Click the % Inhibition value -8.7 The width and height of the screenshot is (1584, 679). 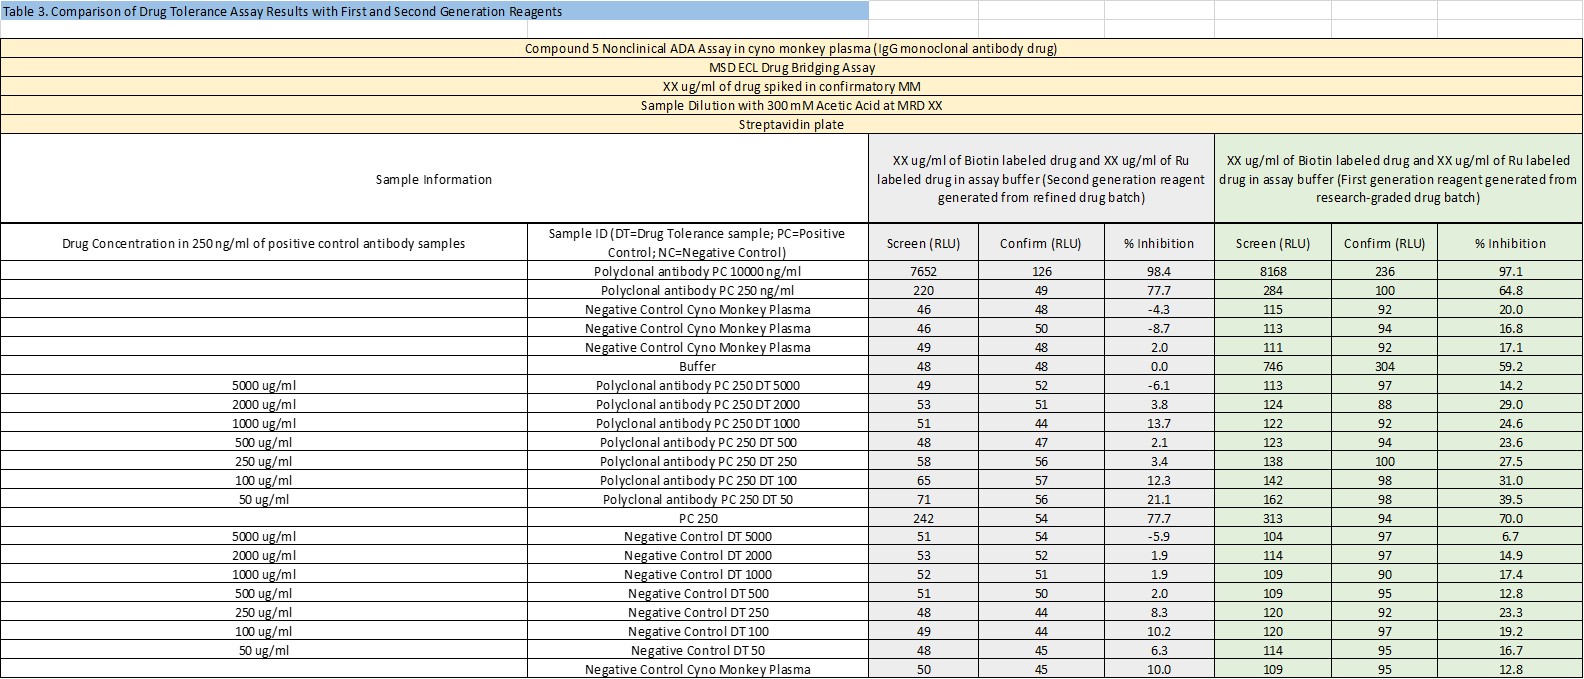[1159, 329]
